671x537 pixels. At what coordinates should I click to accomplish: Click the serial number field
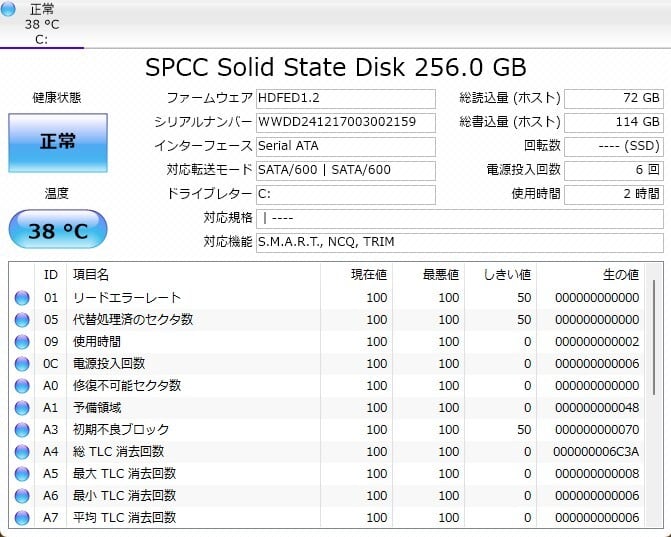345,122
